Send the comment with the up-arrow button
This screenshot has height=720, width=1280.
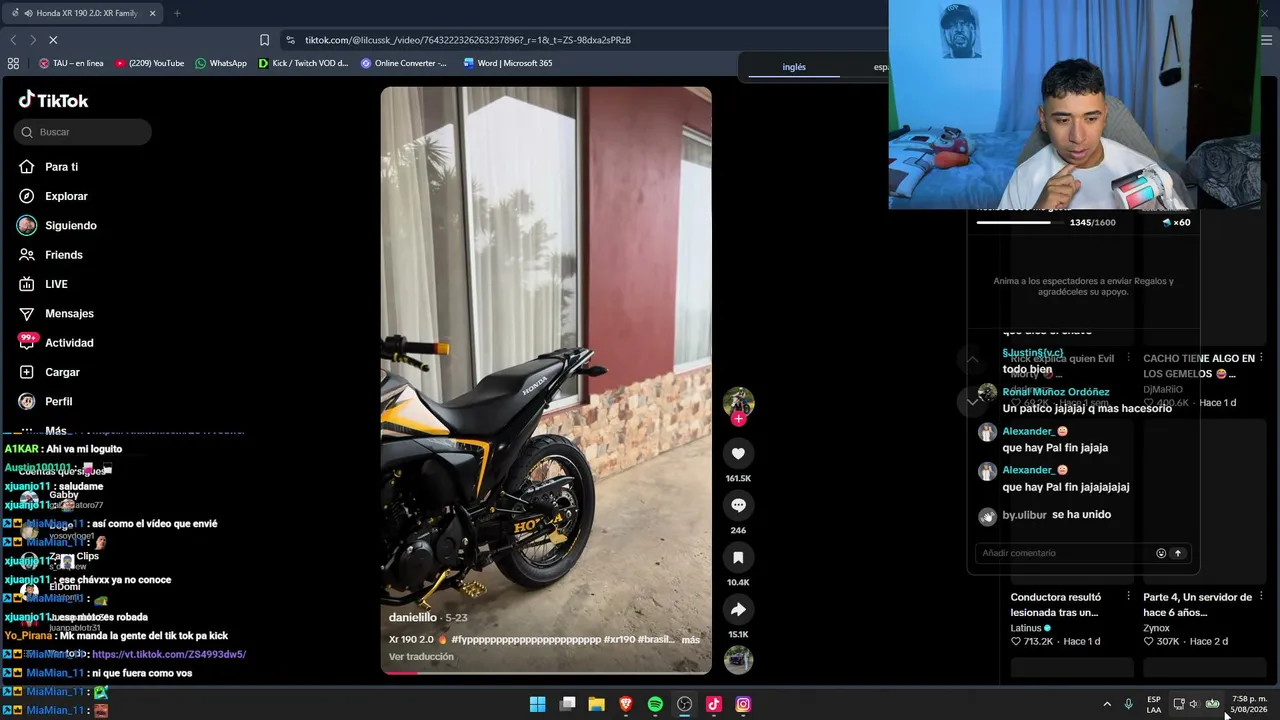click(x=1178, y=553)
